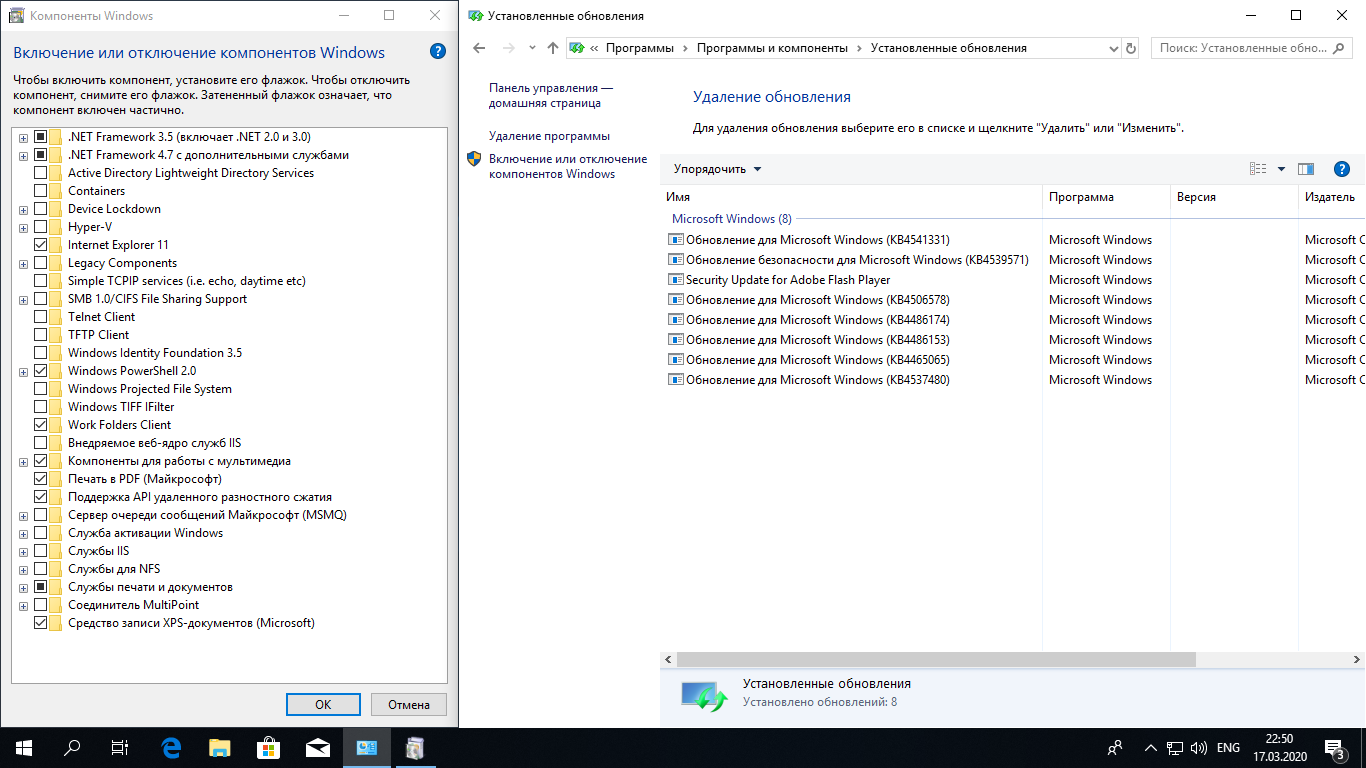
Task: Click the help icon in Windows Components dialog
Action: [437, 52]
